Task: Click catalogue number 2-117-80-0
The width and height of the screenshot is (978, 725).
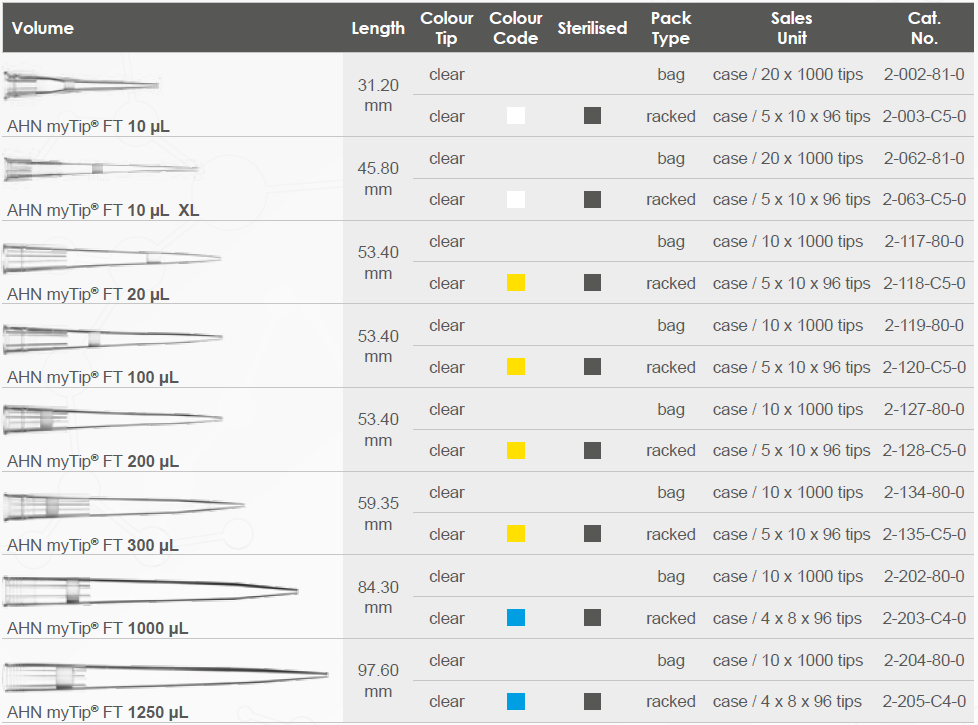Action: coord(924,241)
